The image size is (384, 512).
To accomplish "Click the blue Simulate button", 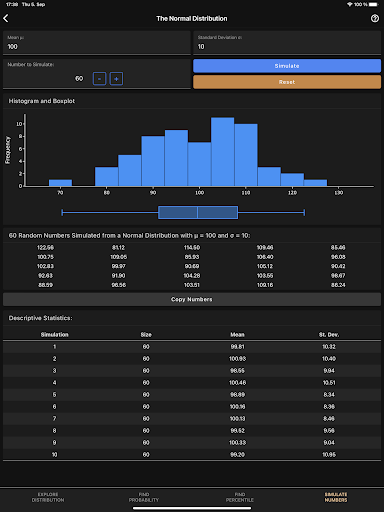I will pos(287,66).
